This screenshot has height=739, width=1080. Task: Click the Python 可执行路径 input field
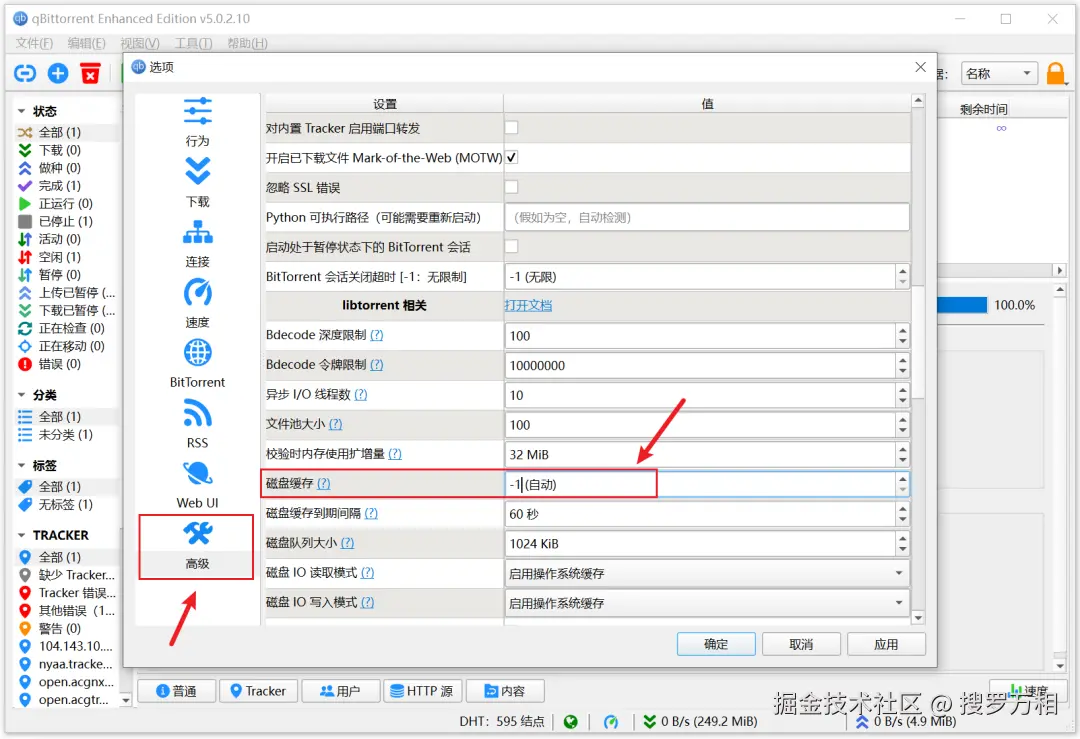pyautogui.click(x=707, y=217)
